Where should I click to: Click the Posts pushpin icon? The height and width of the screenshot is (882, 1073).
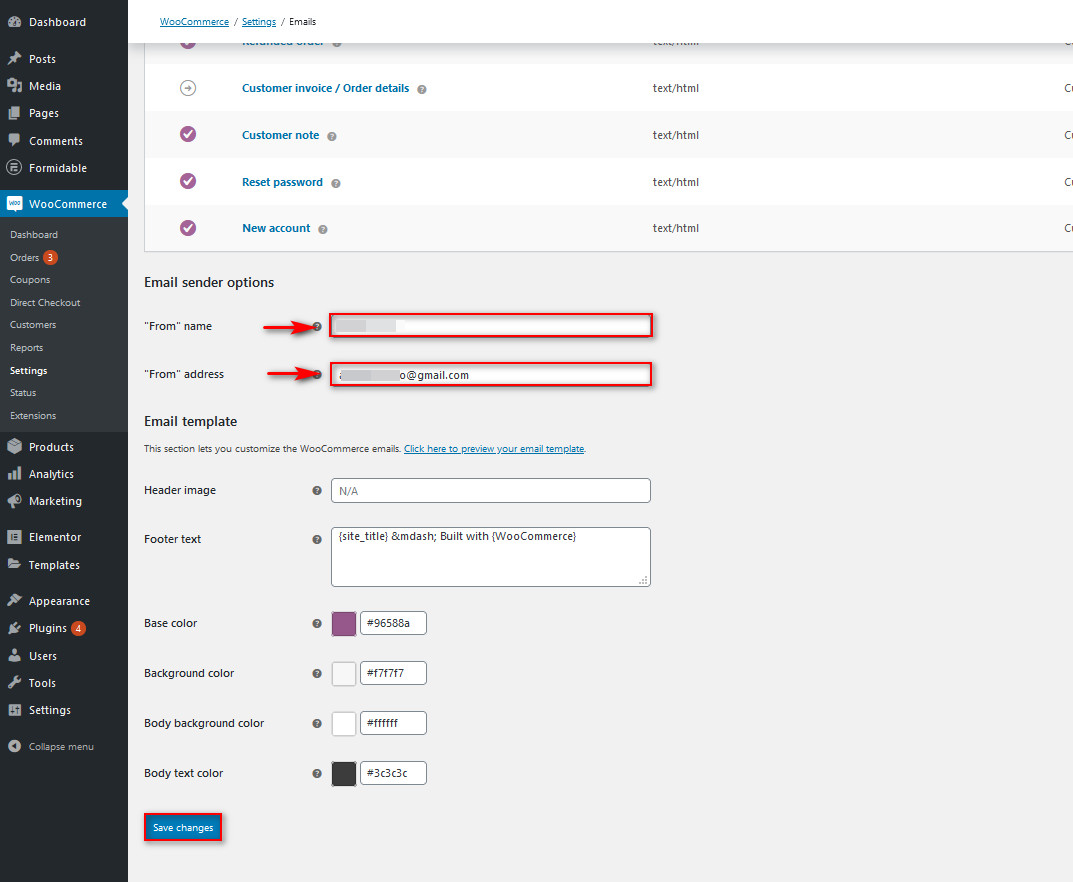point(14,59)
